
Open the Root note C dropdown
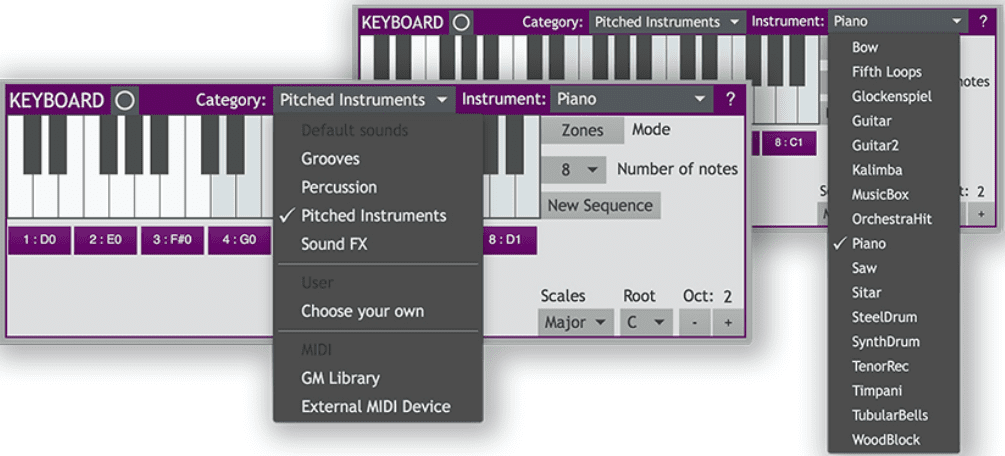[645, 322]
